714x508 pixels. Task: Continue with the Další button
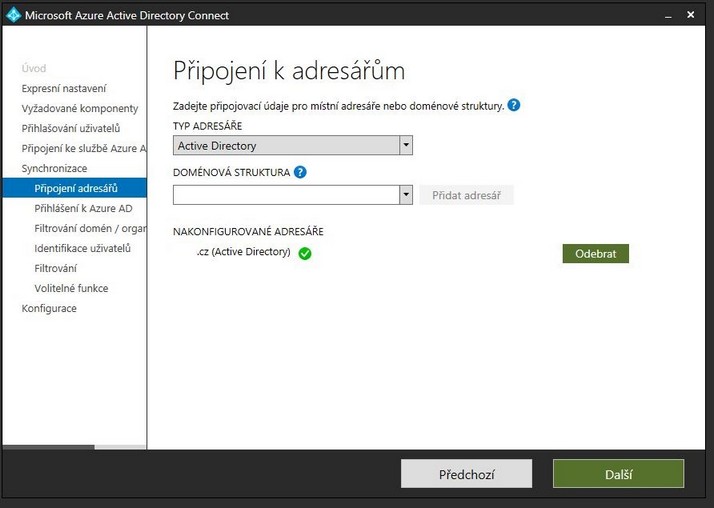(x=618, y=474)
